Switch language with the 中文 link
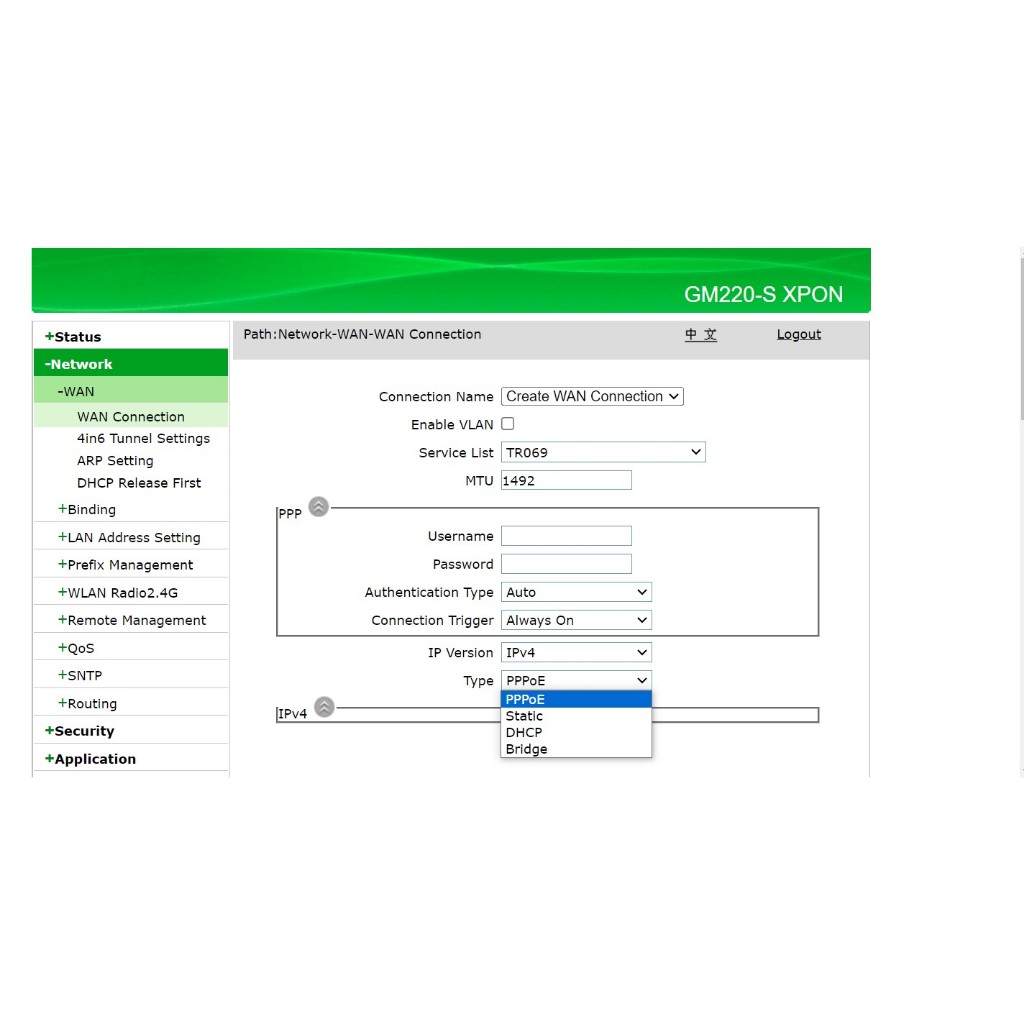Viewport: 1024px width, 1024px height. pos(700,335)
